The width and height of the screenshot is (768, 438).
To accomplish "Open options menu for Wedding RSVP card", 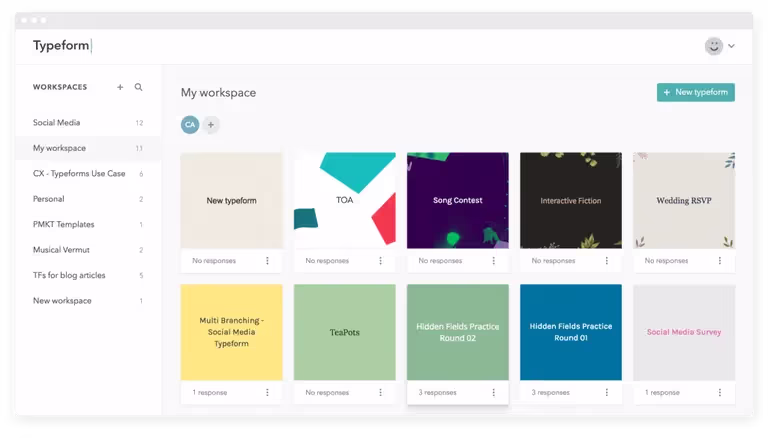I will coord(720,261).
